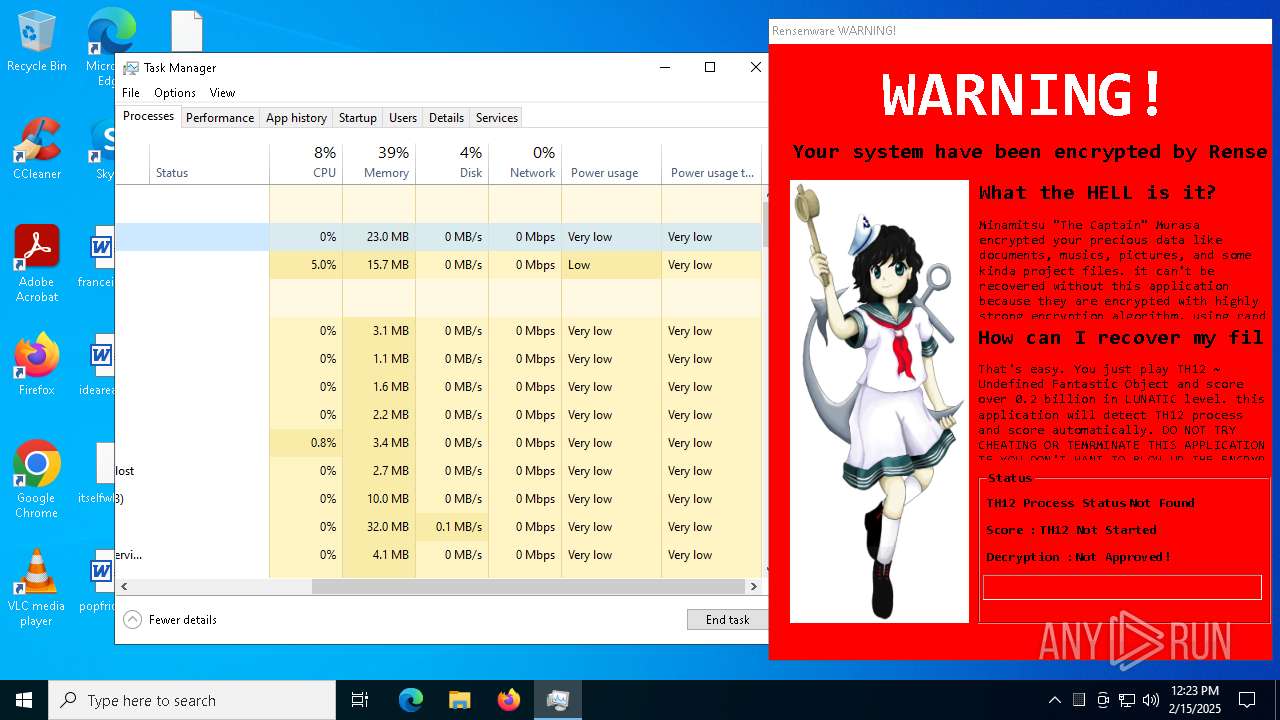Select the Task Manager taskbar icon
Screen dimensions: 1280x720
[x=558, y=700]
